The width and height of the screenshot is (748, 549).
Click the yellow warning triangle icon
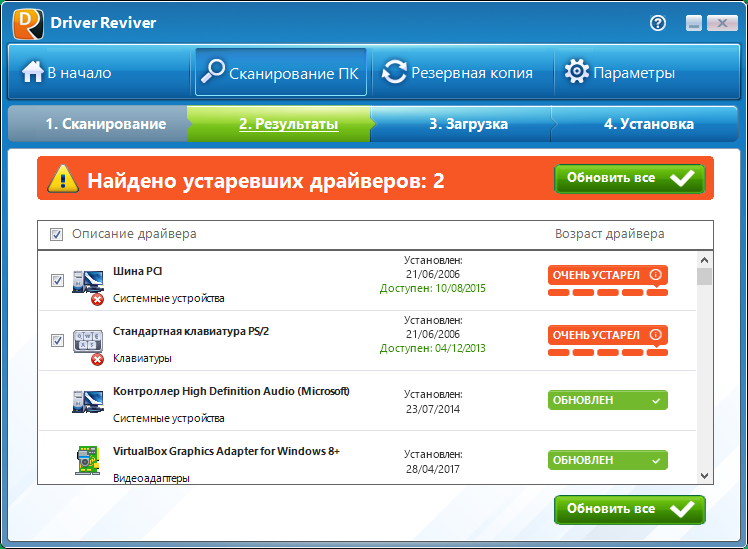click(x=63, y=178)
